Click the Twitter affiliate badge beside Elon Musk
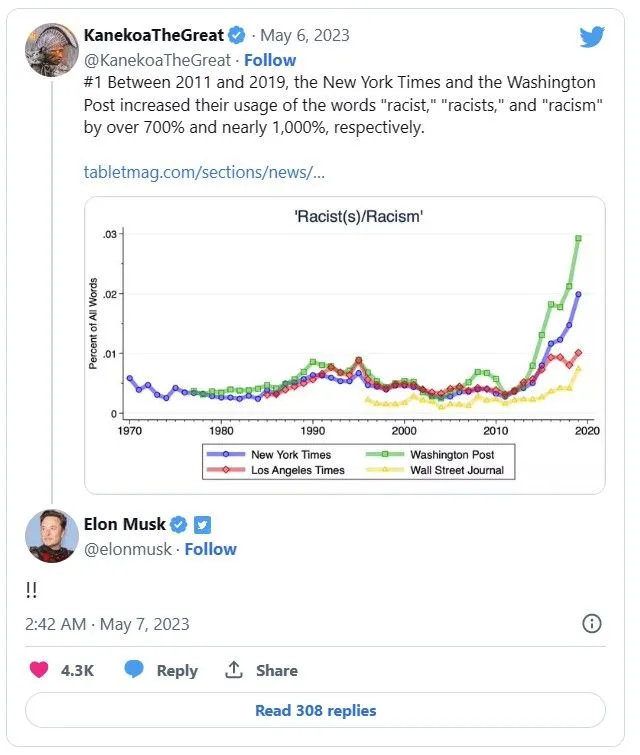This screenshot has height=755, width=640. (x=202, y=524)
